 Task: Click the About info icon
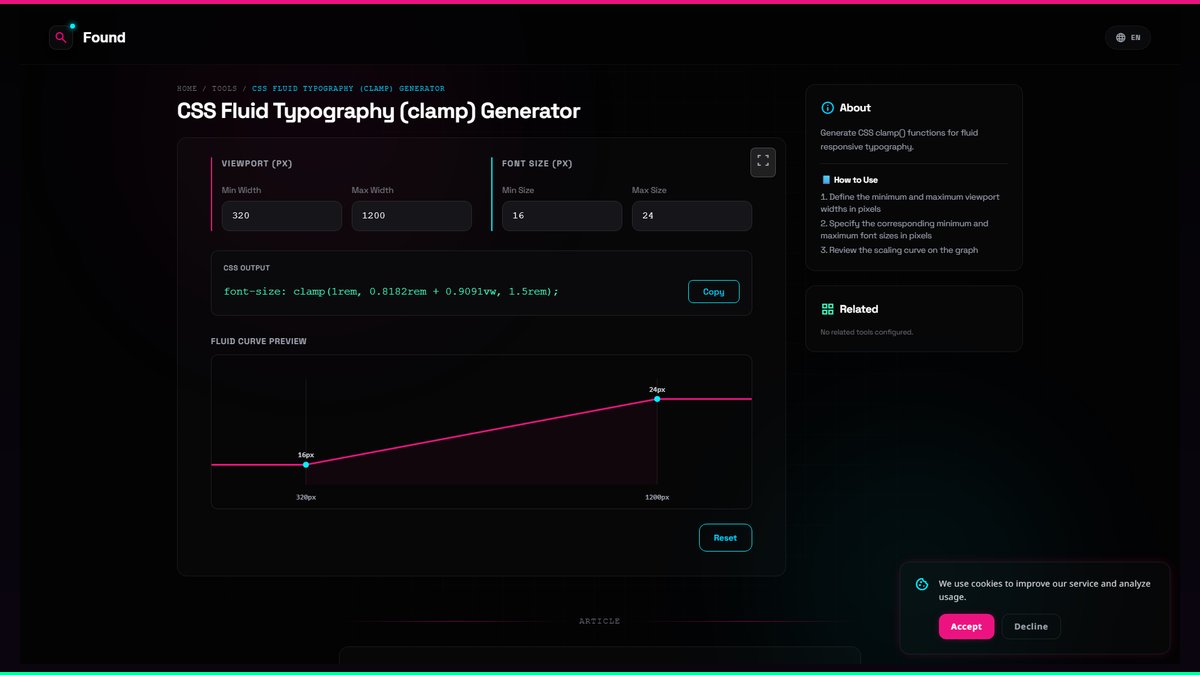tap(827, 108)
